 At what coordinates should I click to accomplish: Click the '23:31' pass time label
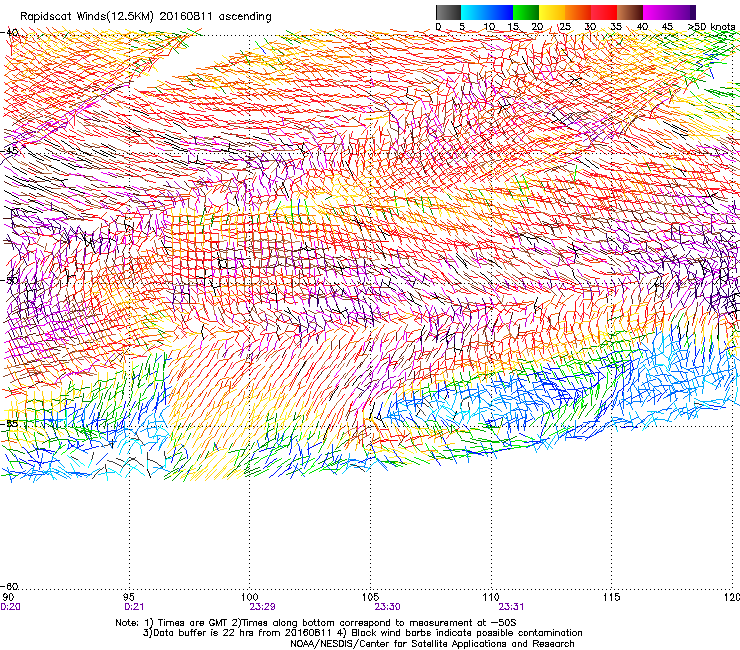click(512, 607)
